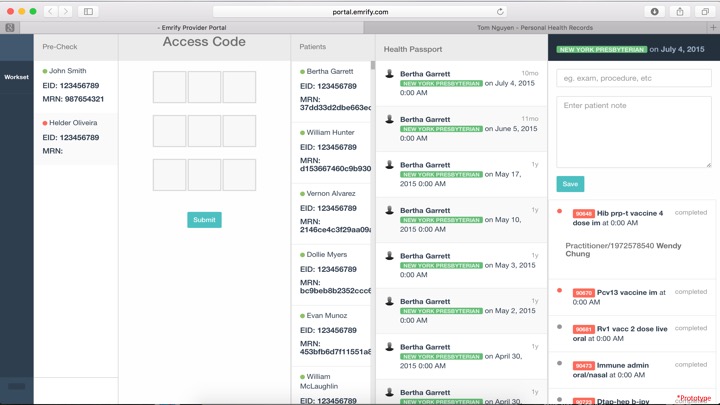The height and width of the screenshot is (405, 720).
Task: Click person avatar icon on June 5 visit
Action: click(x=389, y=119)
